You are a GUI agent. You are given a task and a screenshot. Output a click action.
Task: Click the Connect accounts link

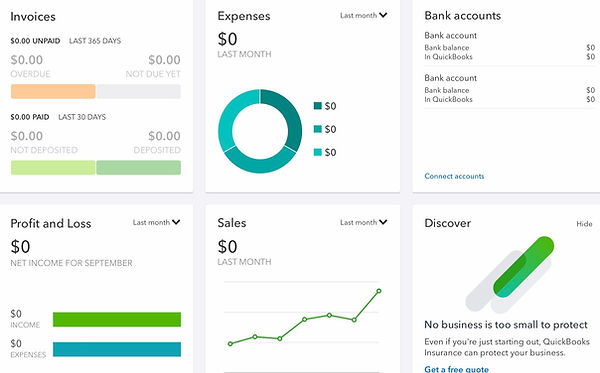(454, 176)
